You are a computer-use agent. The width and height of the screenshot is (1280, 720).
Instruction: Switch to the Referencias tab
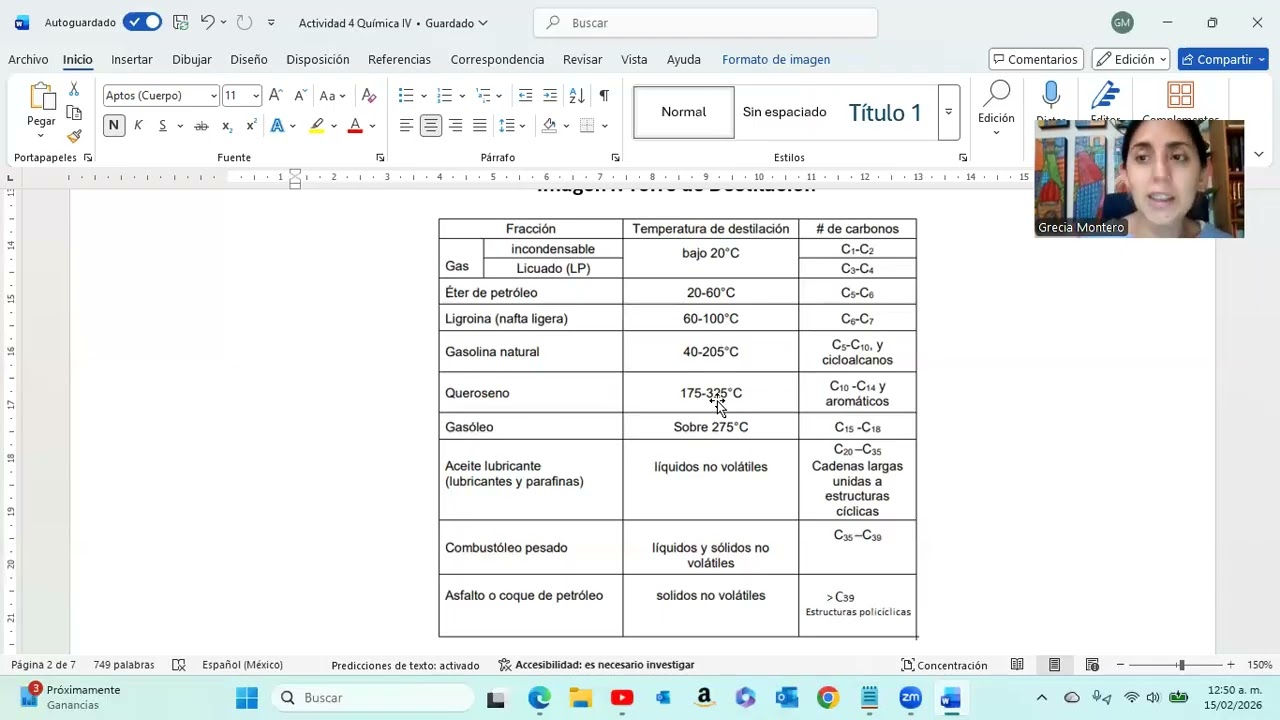tap(399, 59)
